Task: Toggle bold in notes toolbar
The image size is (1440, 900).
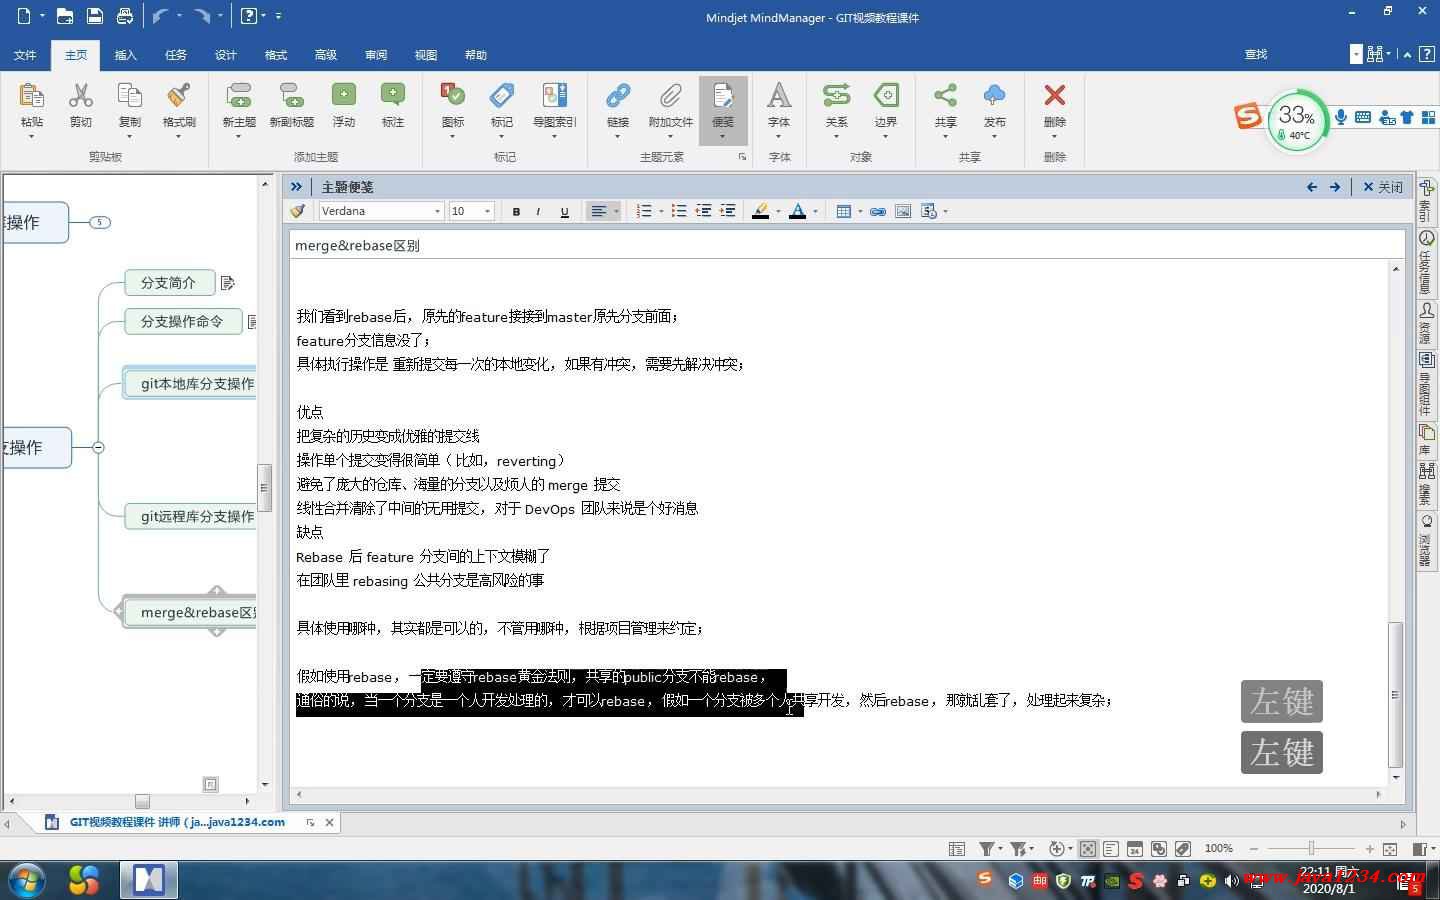Action: 516,212
